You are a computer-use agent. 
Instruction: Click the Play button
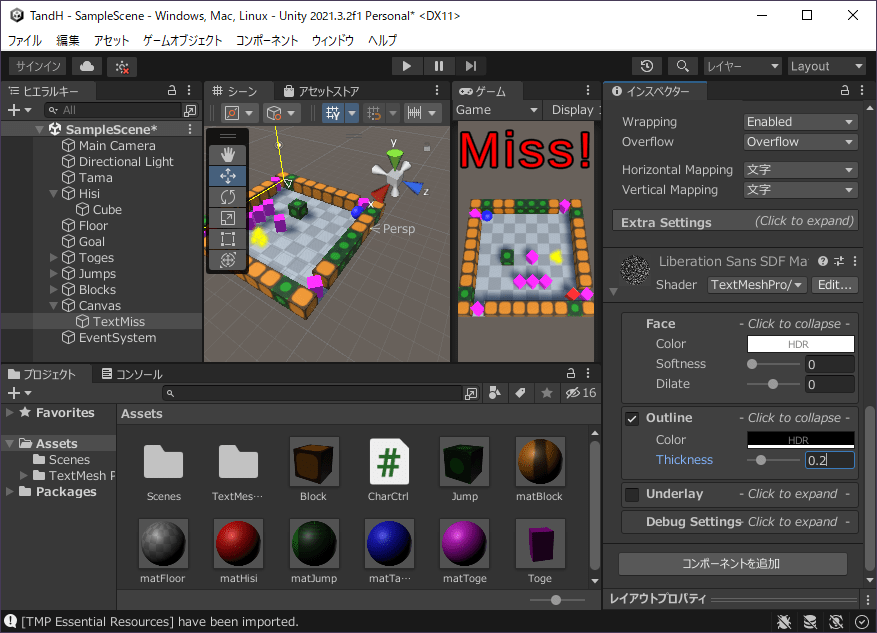(407, 66)
